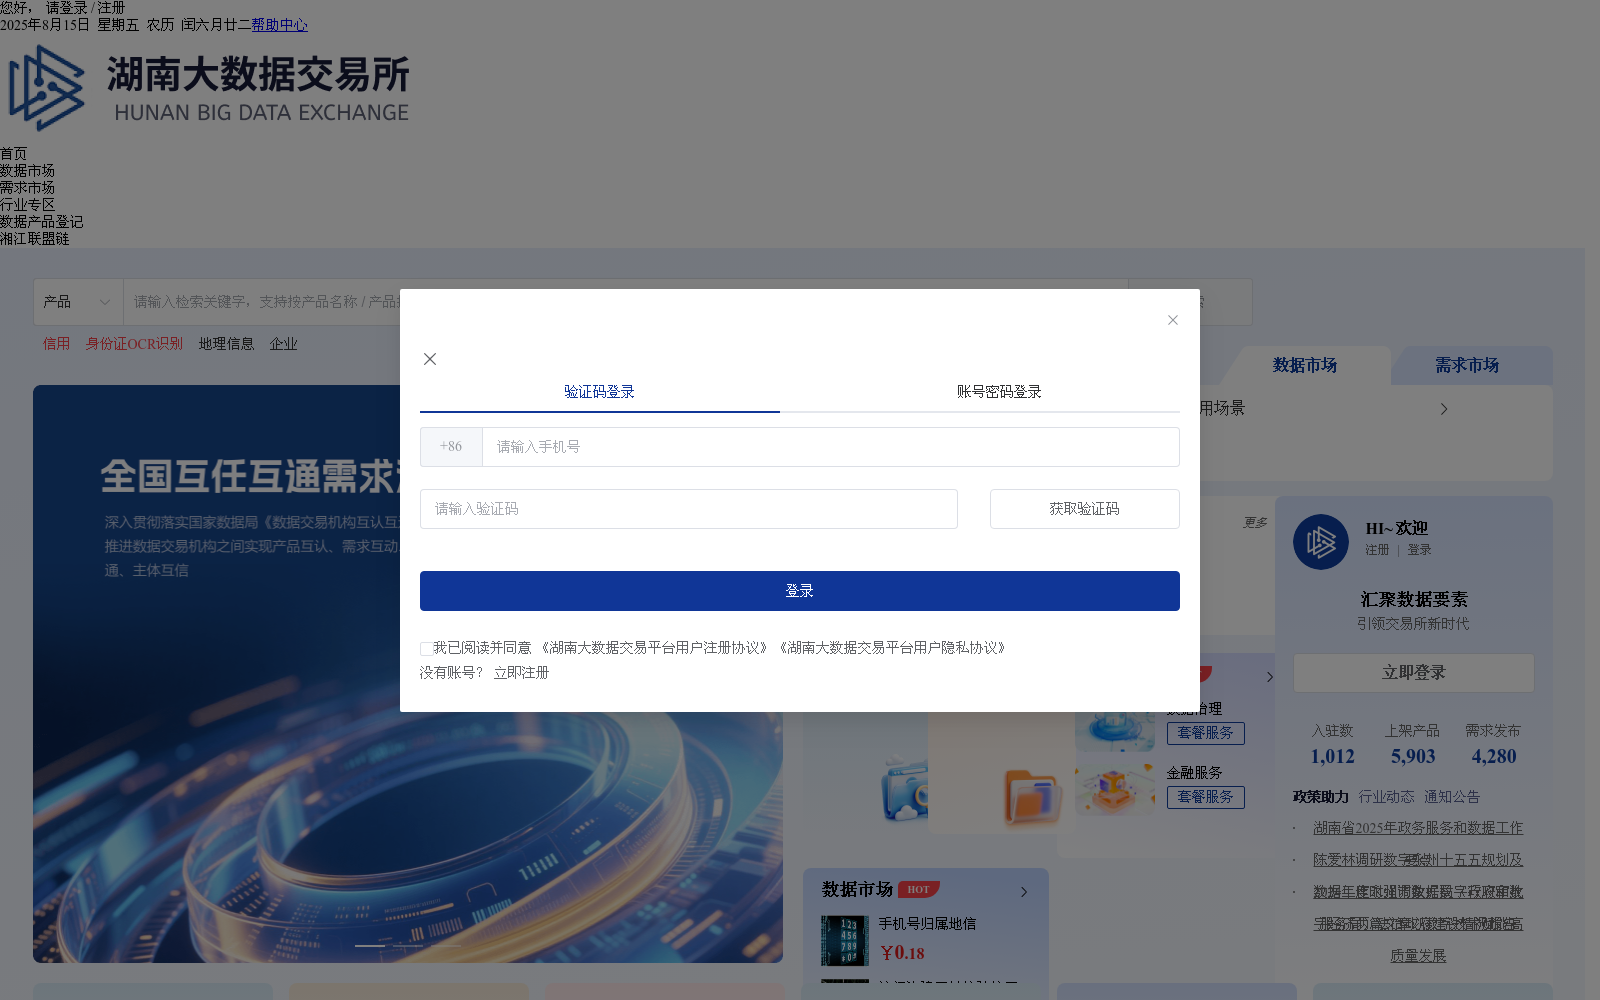Image resolution: width=1600 pixels, height=1000 pixels.
Task: Click the Hunan Big Data Exchange logo
Action: [210, 88]
